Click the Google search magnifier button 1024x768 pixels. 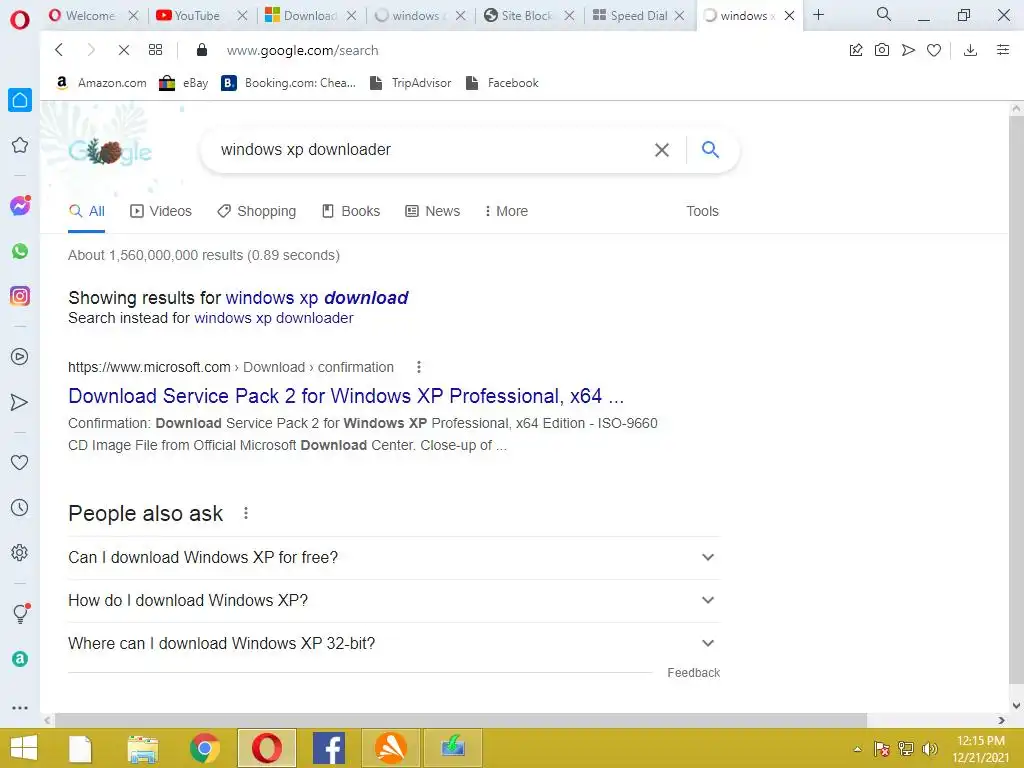[x=711, y=150]
